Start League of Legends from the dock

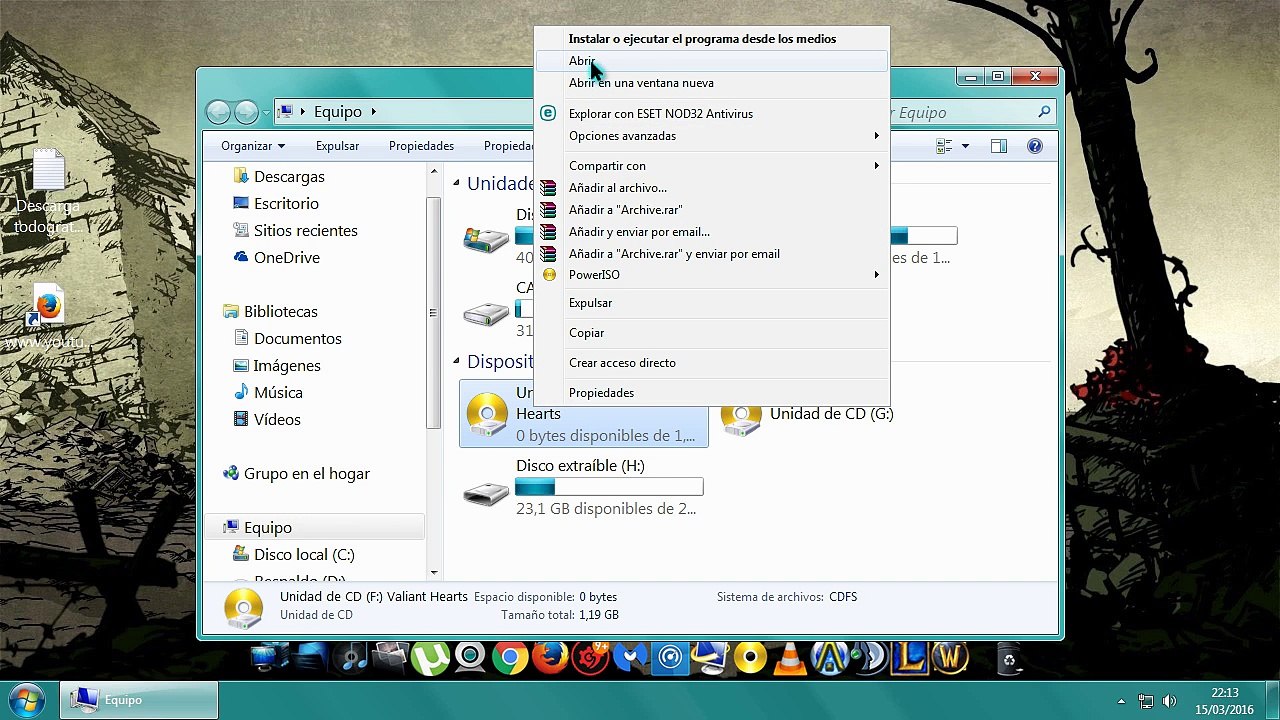[910, 658]
